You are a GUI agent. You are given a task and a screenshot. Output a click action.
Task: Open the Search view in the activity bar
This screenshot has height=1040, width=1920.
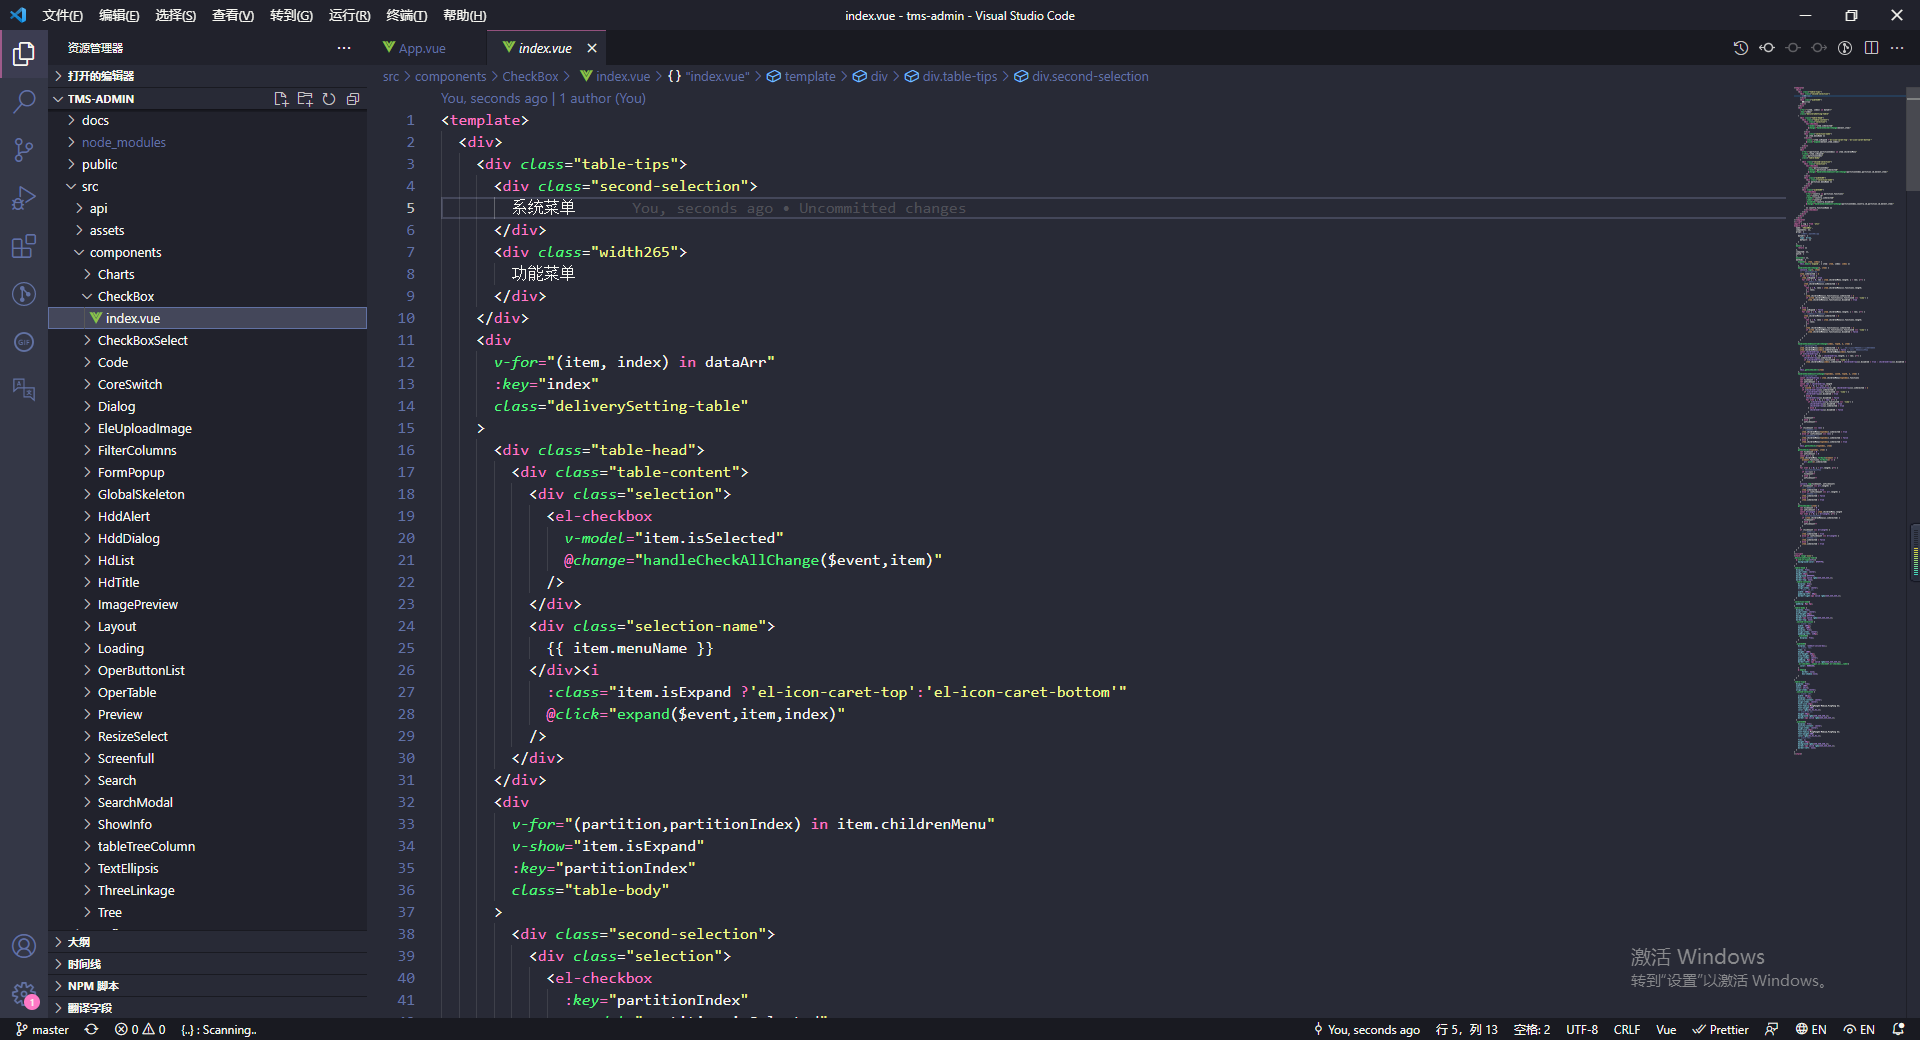[x=24, y=101]
